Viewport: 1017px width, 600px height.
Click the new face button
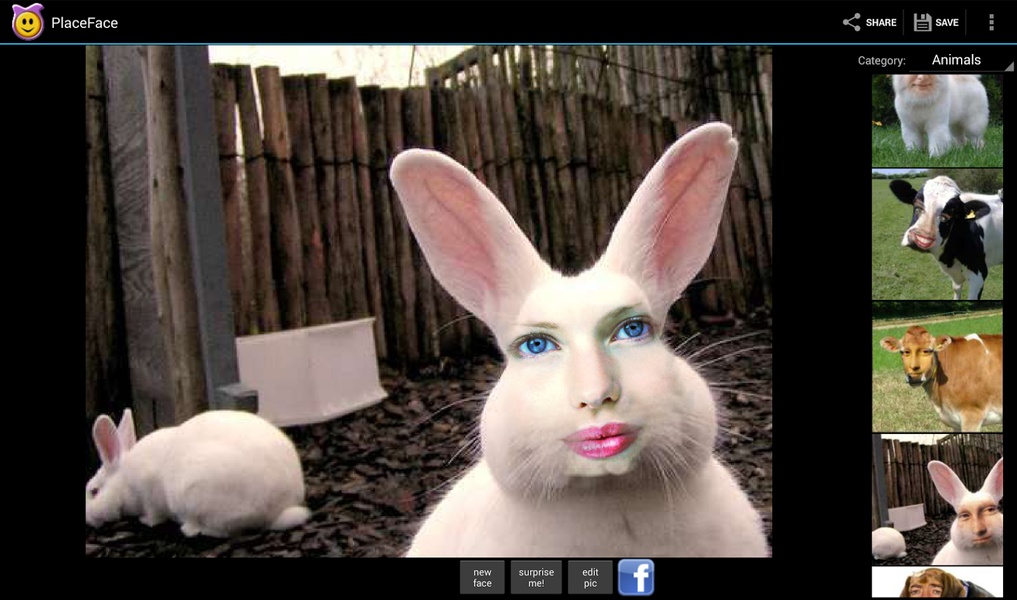coord(482,577)
